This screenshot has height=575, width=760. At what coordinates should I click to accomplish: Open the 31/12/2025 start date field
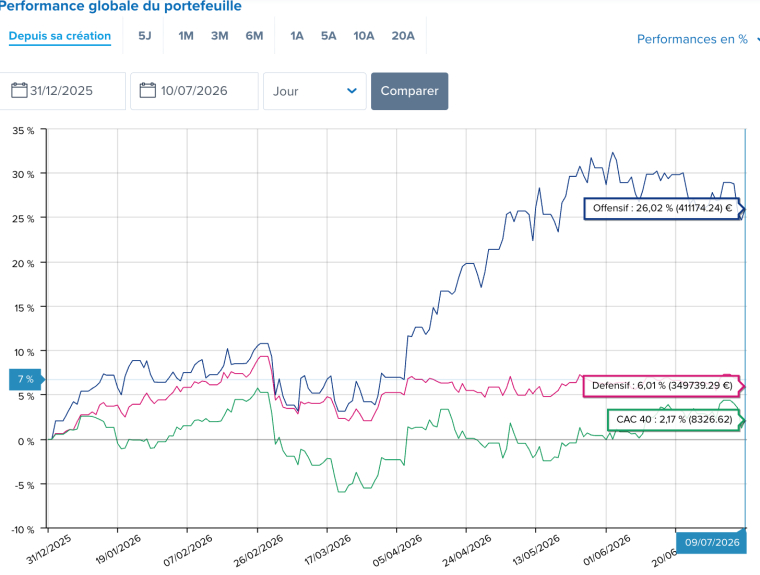click(x=62, y=91)
